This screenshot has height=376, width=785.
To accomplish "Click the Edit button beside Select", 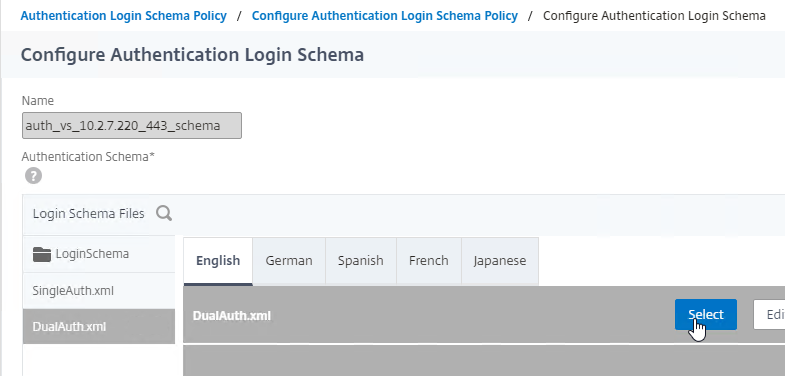I will coord(769,314).
